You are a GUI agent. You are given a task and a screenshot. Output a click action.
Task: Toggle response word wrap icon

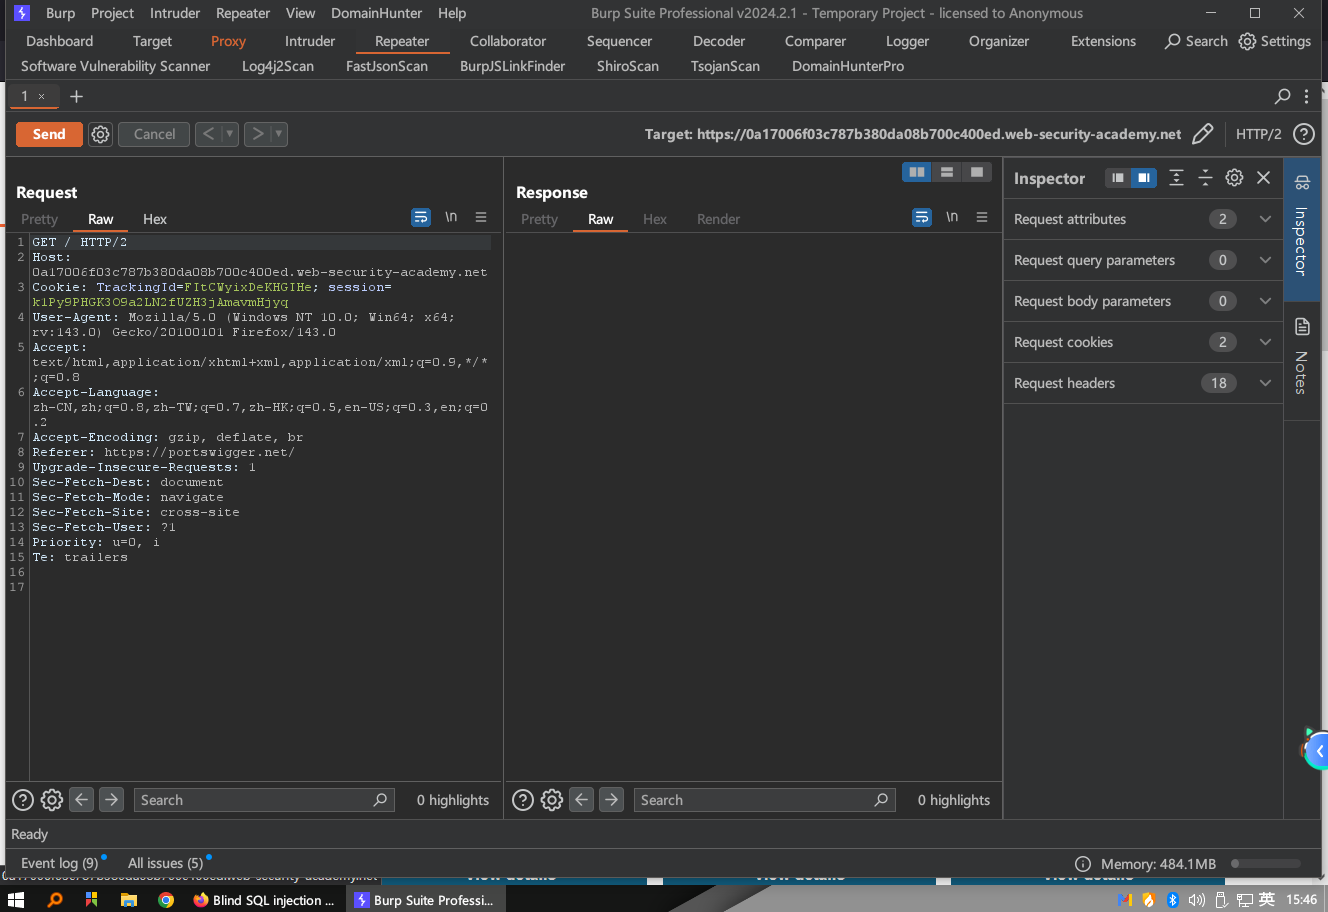922,217
